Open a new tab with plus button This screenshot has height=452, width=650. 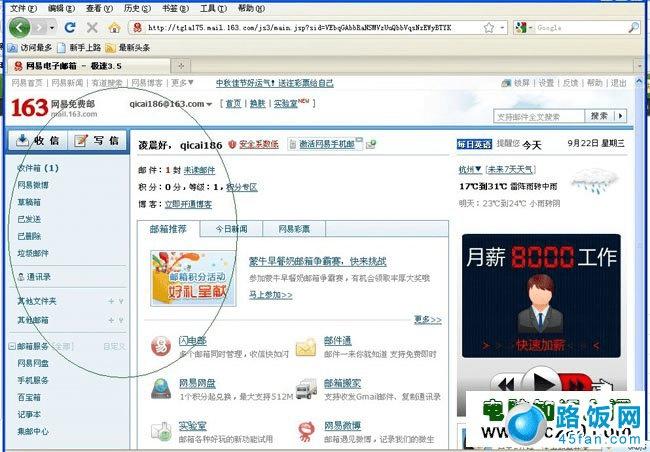pos(181,66)
